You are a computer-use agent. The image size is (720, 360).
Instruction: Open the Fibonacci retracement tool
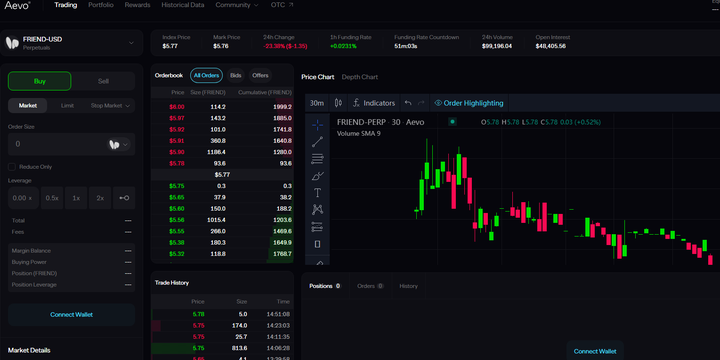[317, 159]
